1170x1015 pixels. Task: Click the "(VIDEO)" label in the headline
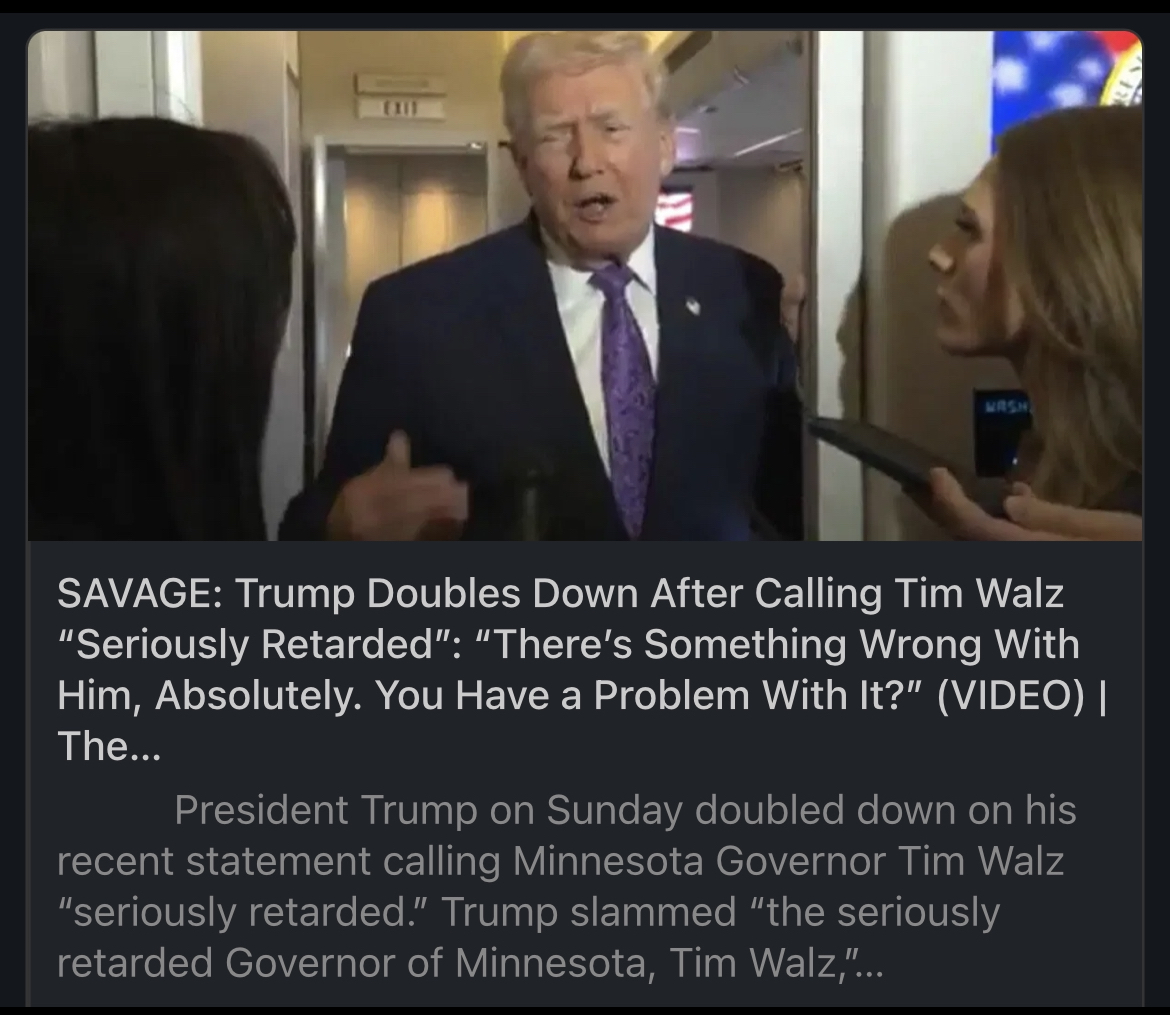click(x=1008, y=696)
